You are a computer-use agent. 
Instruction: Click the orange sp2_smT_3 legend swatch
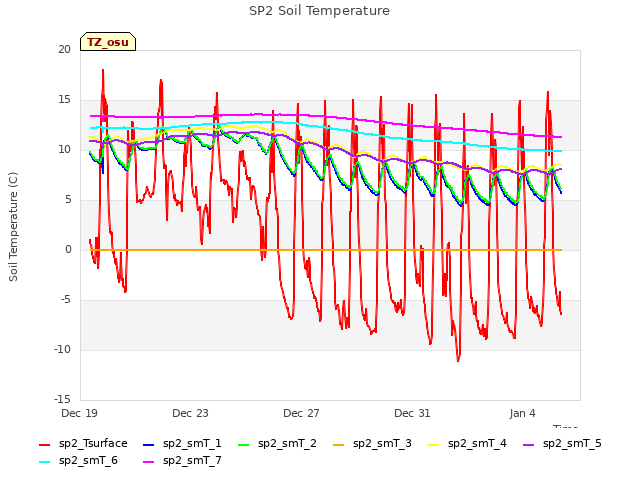[x=339, y=444]
